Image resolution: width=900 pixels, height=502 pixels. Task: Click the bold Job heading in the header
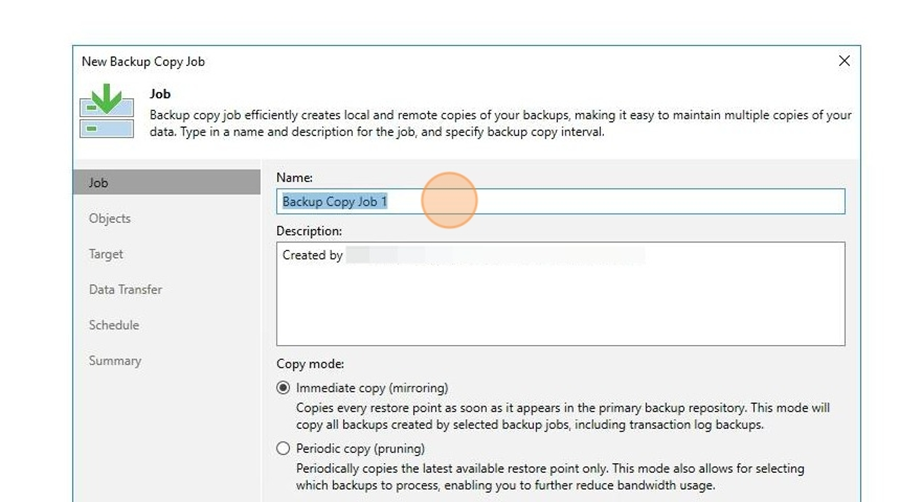click(x=160, y=94)
